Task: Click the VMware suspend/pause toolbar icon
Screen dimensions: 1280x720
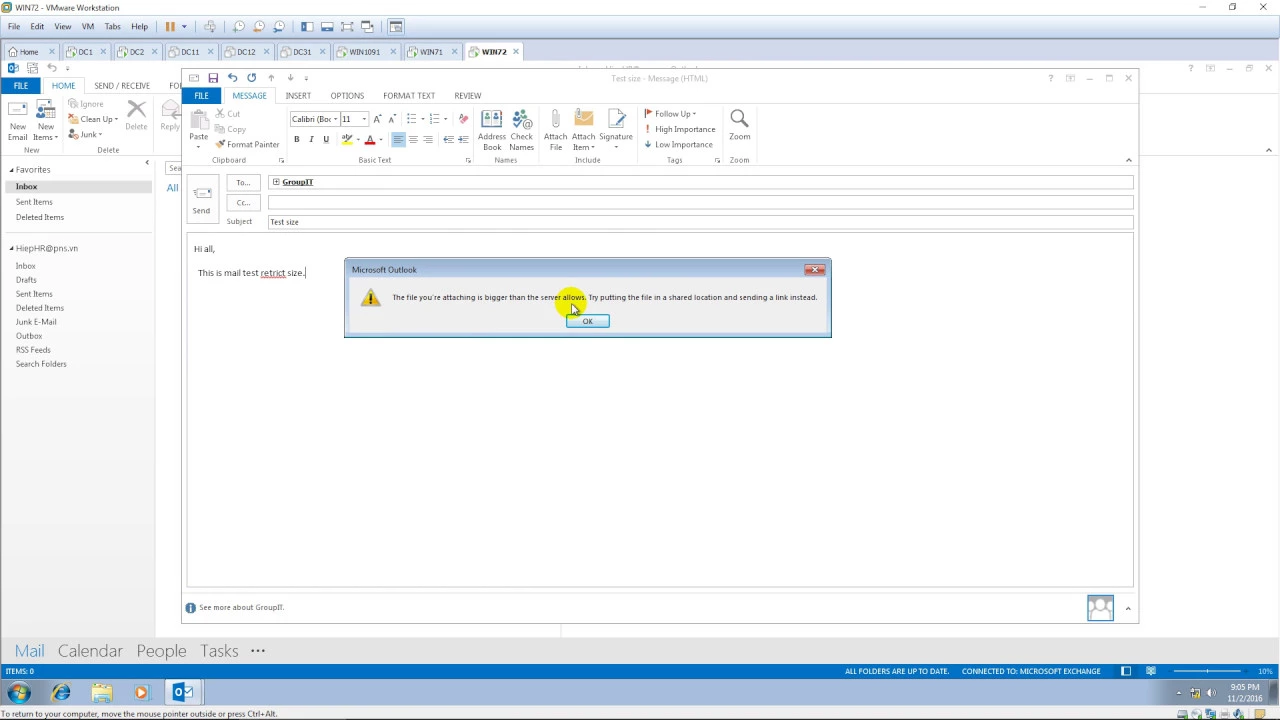Action: coord(170,26)
